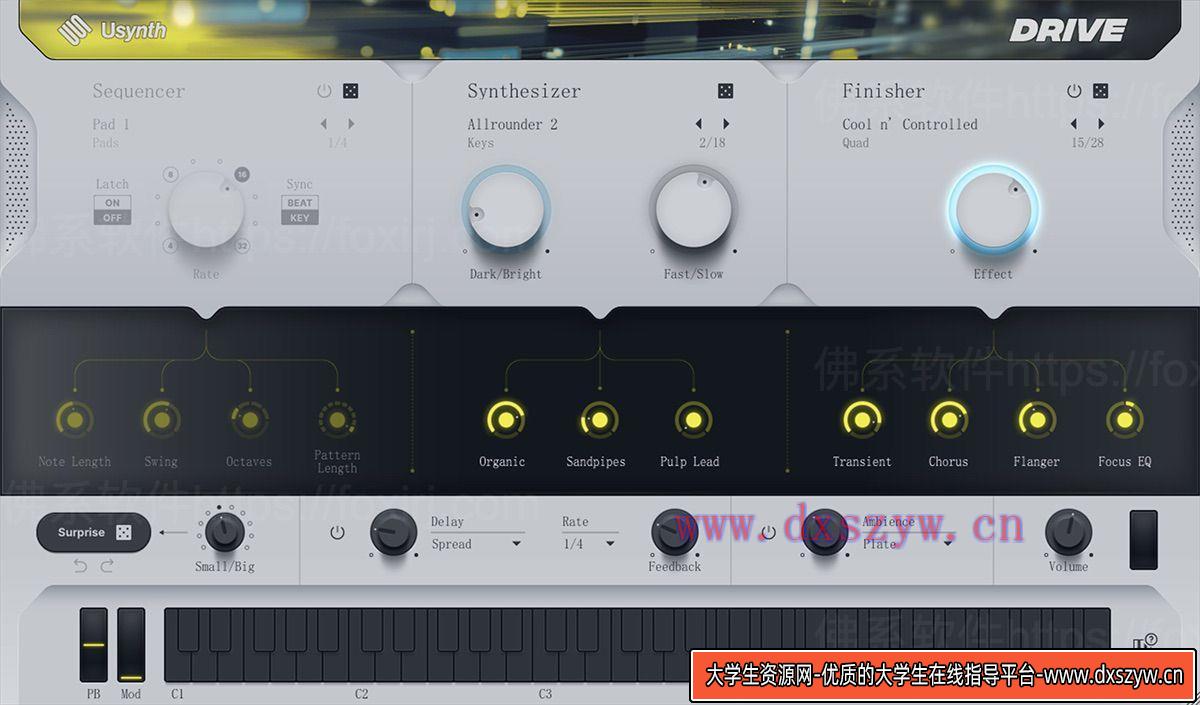Click the Transient knob
The image size is (1200, 705).
(861, 420)
